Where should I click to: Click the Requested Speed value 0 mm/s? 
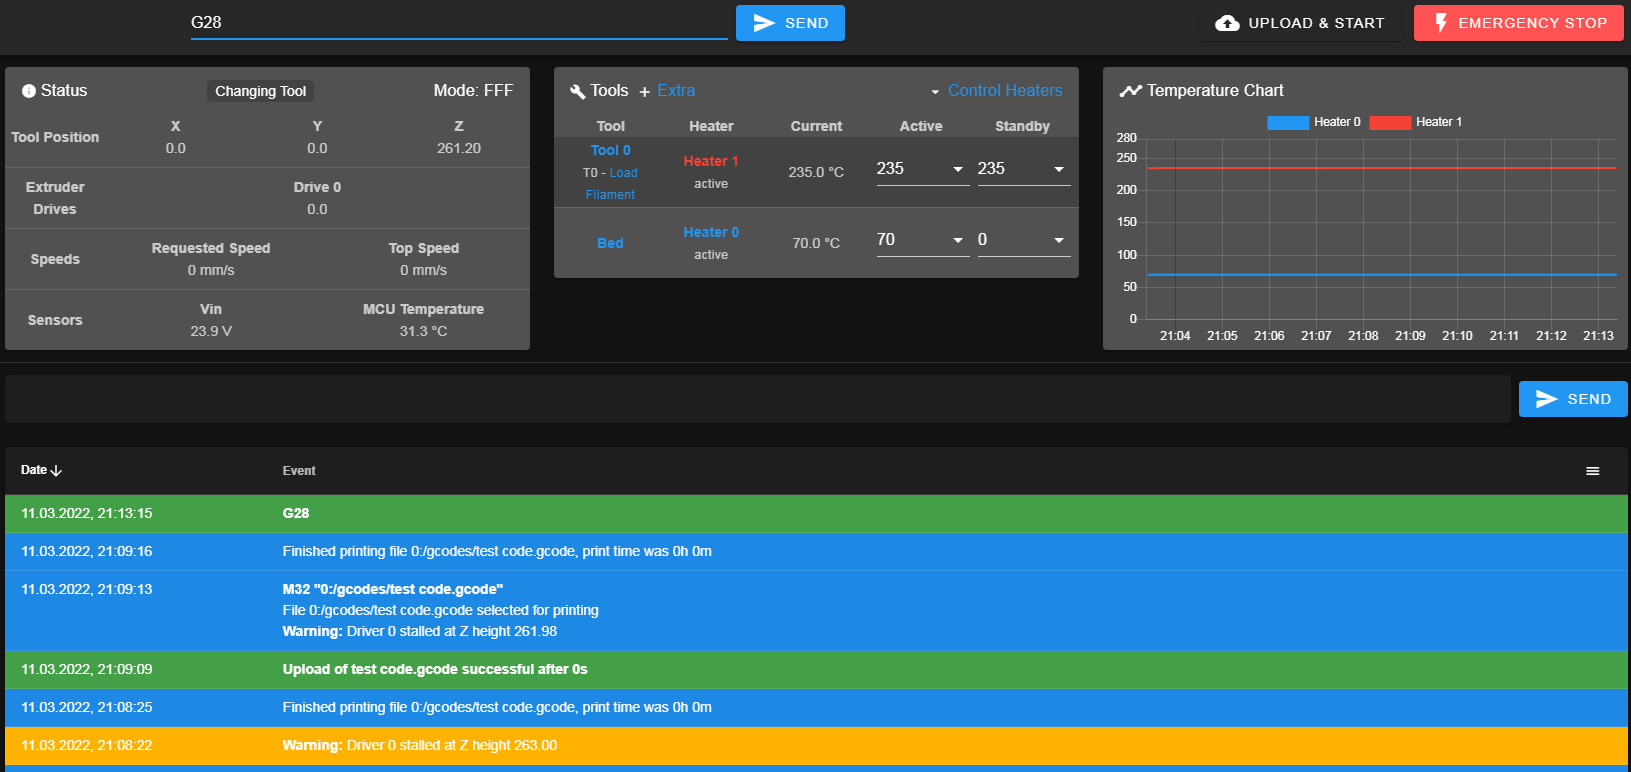pos(211,270)
